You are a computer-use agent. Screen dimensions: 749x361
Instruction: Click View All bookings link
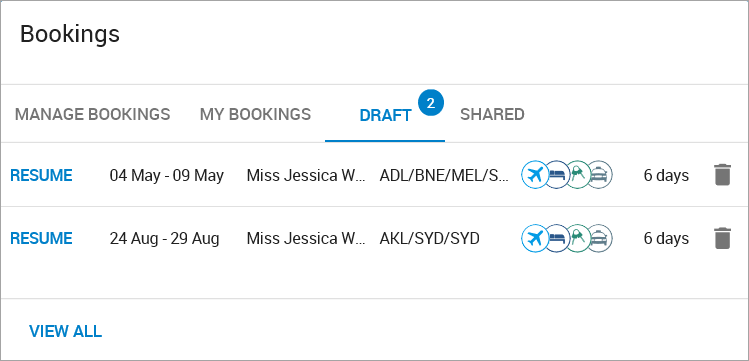pyautogui.click(x=65, y=331)
